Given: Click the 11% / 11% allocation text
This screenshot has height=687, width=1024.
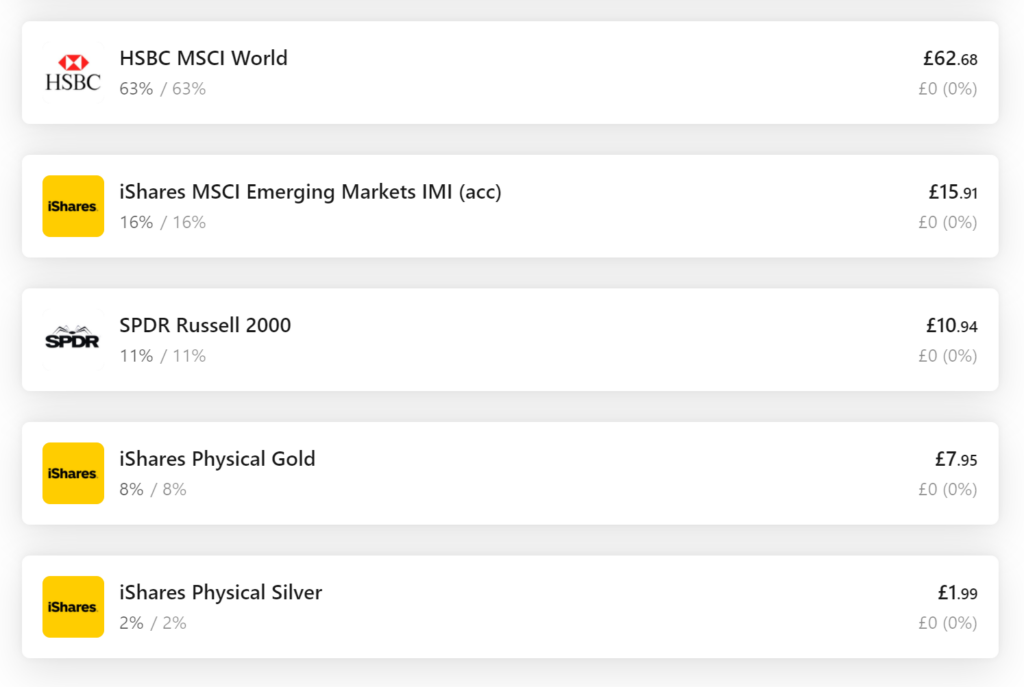Looking at the screenshot, I should pyautogui.click(x=163, y=356).
